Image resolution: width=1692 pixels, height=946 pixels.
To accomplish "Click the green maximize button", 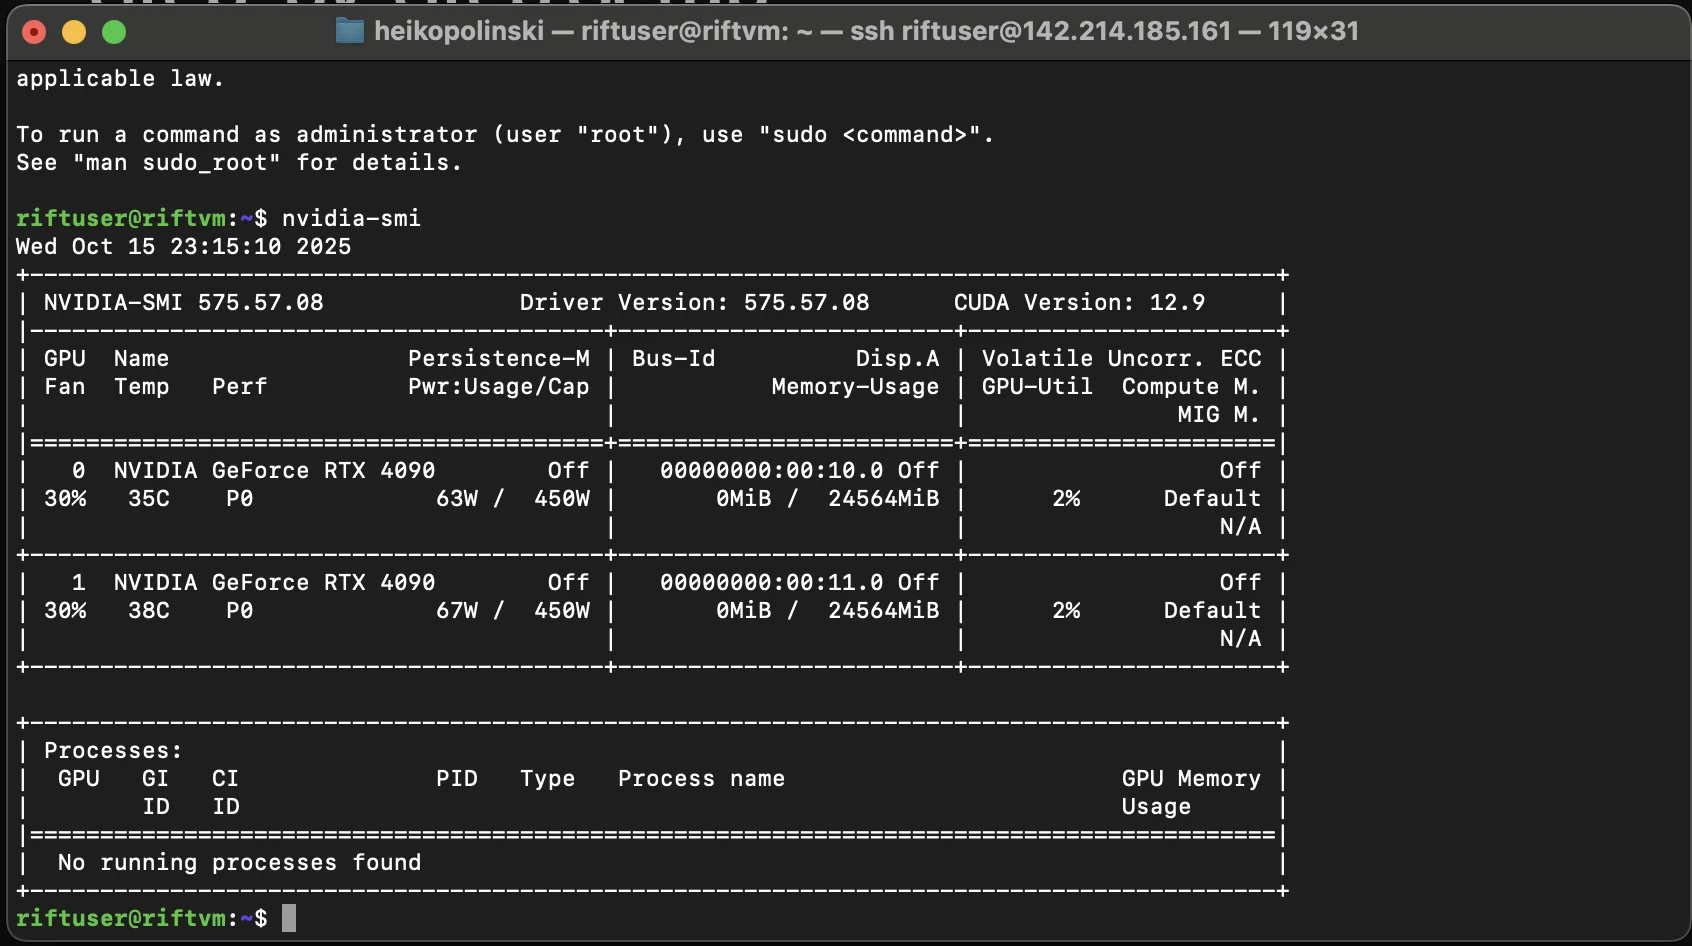I will 114,31.
